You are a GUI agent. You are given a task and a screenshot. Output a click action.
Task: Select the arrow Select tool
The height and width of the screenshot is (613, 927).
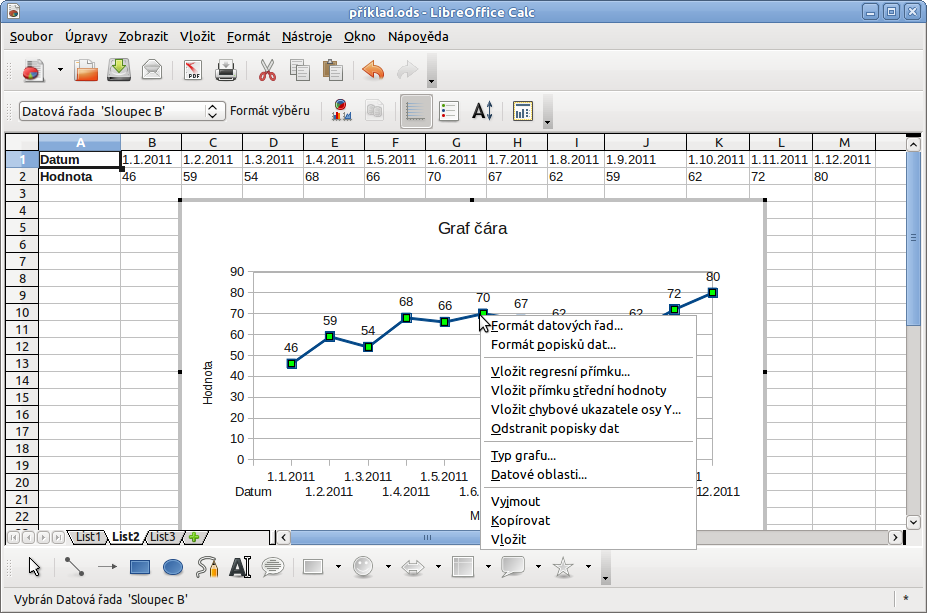tap(34, 566)
